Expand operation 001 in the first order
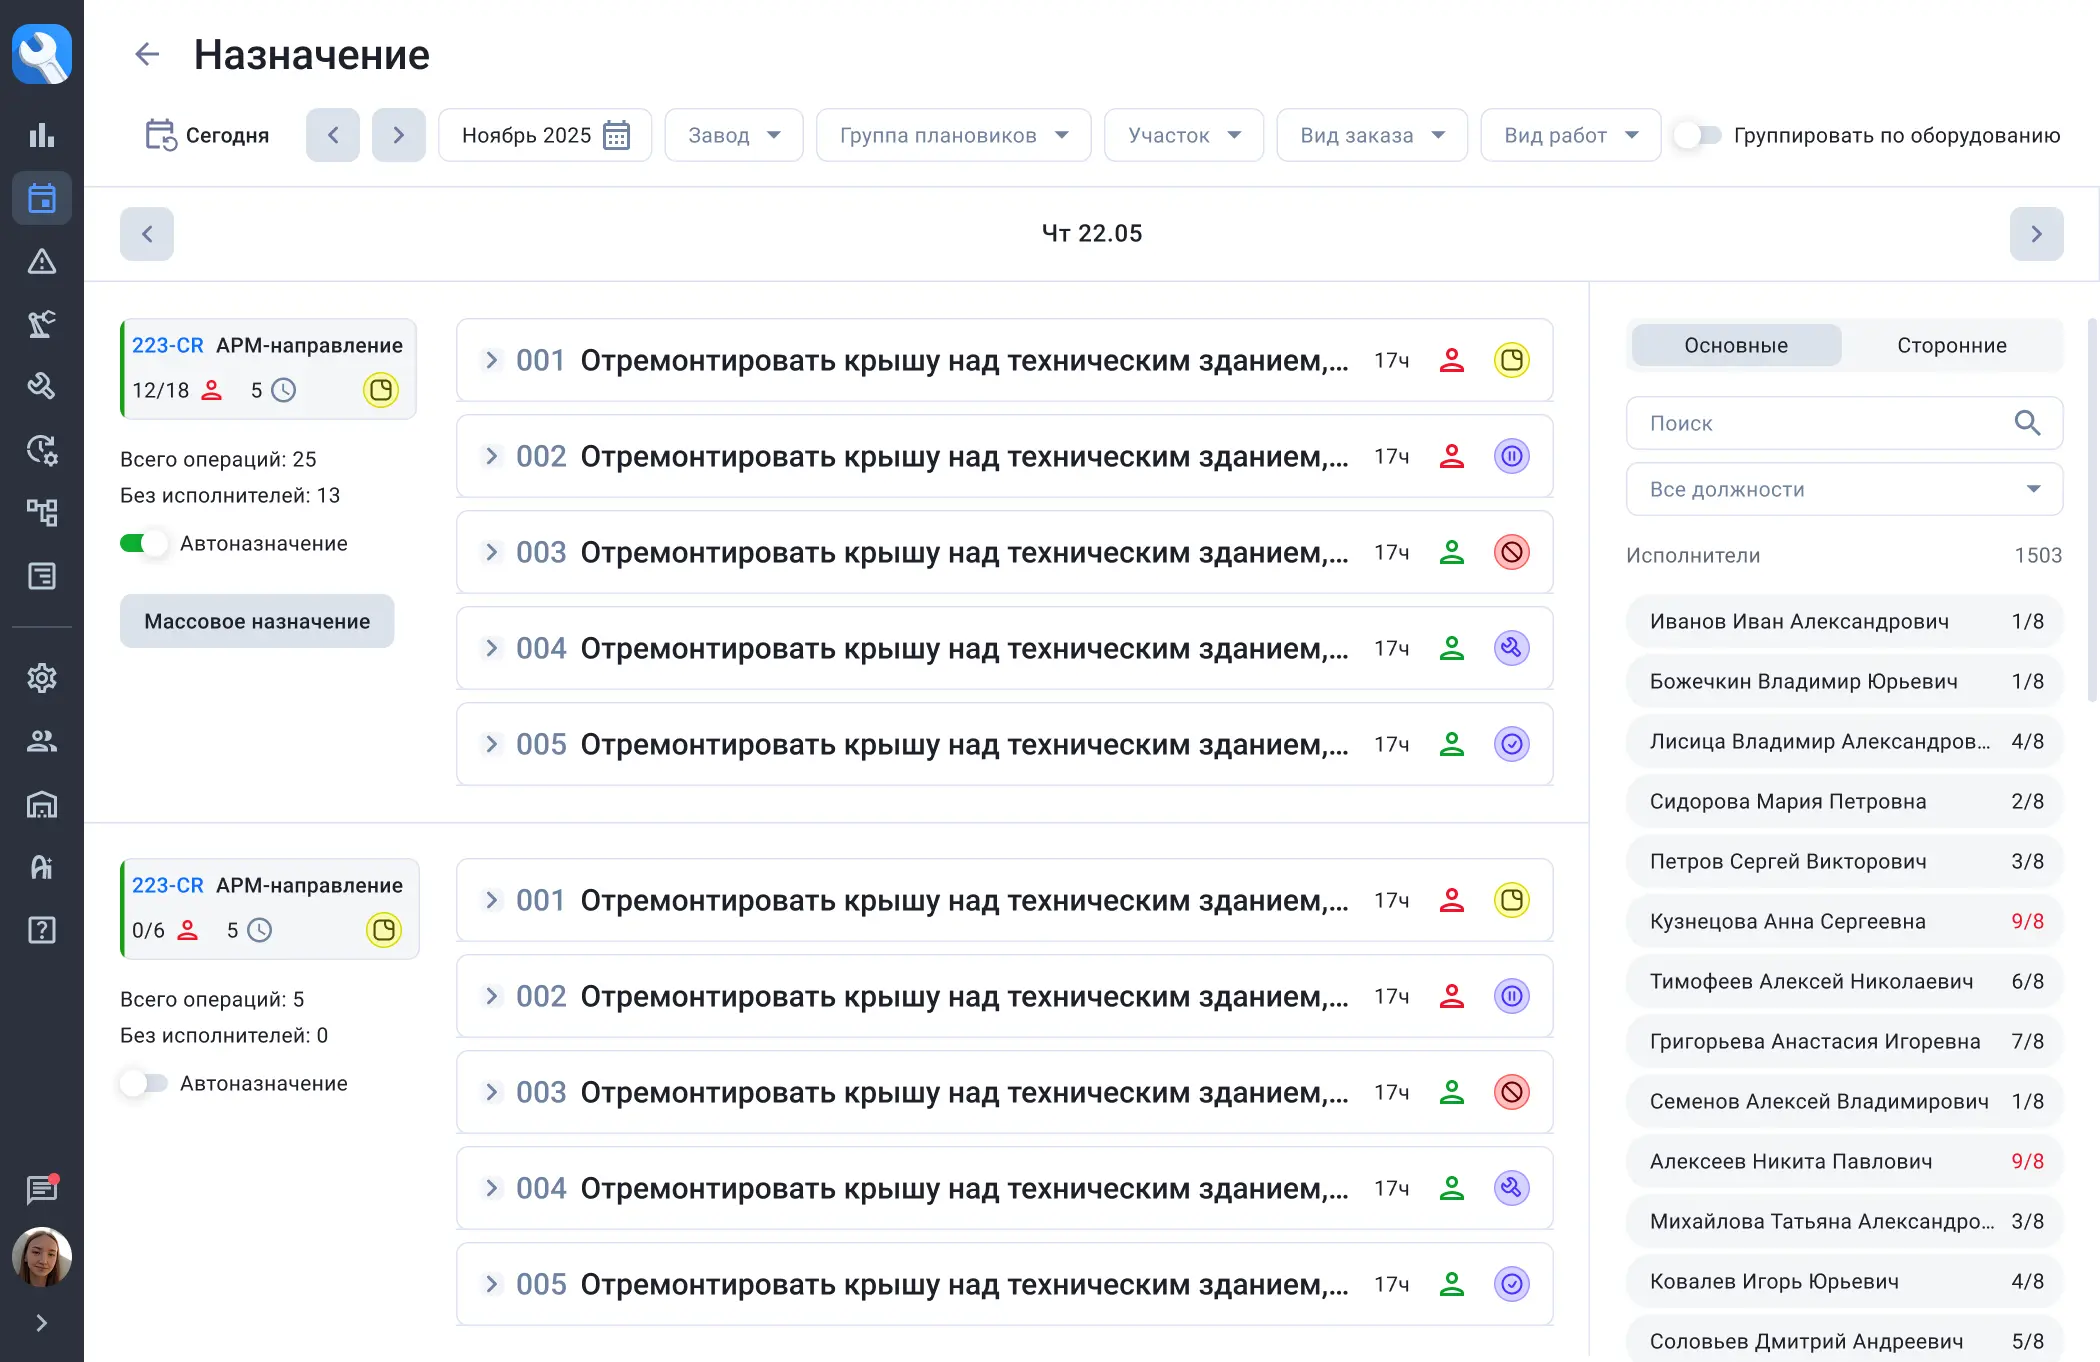The image size is (2100, 1362). (x=491, y=360)
